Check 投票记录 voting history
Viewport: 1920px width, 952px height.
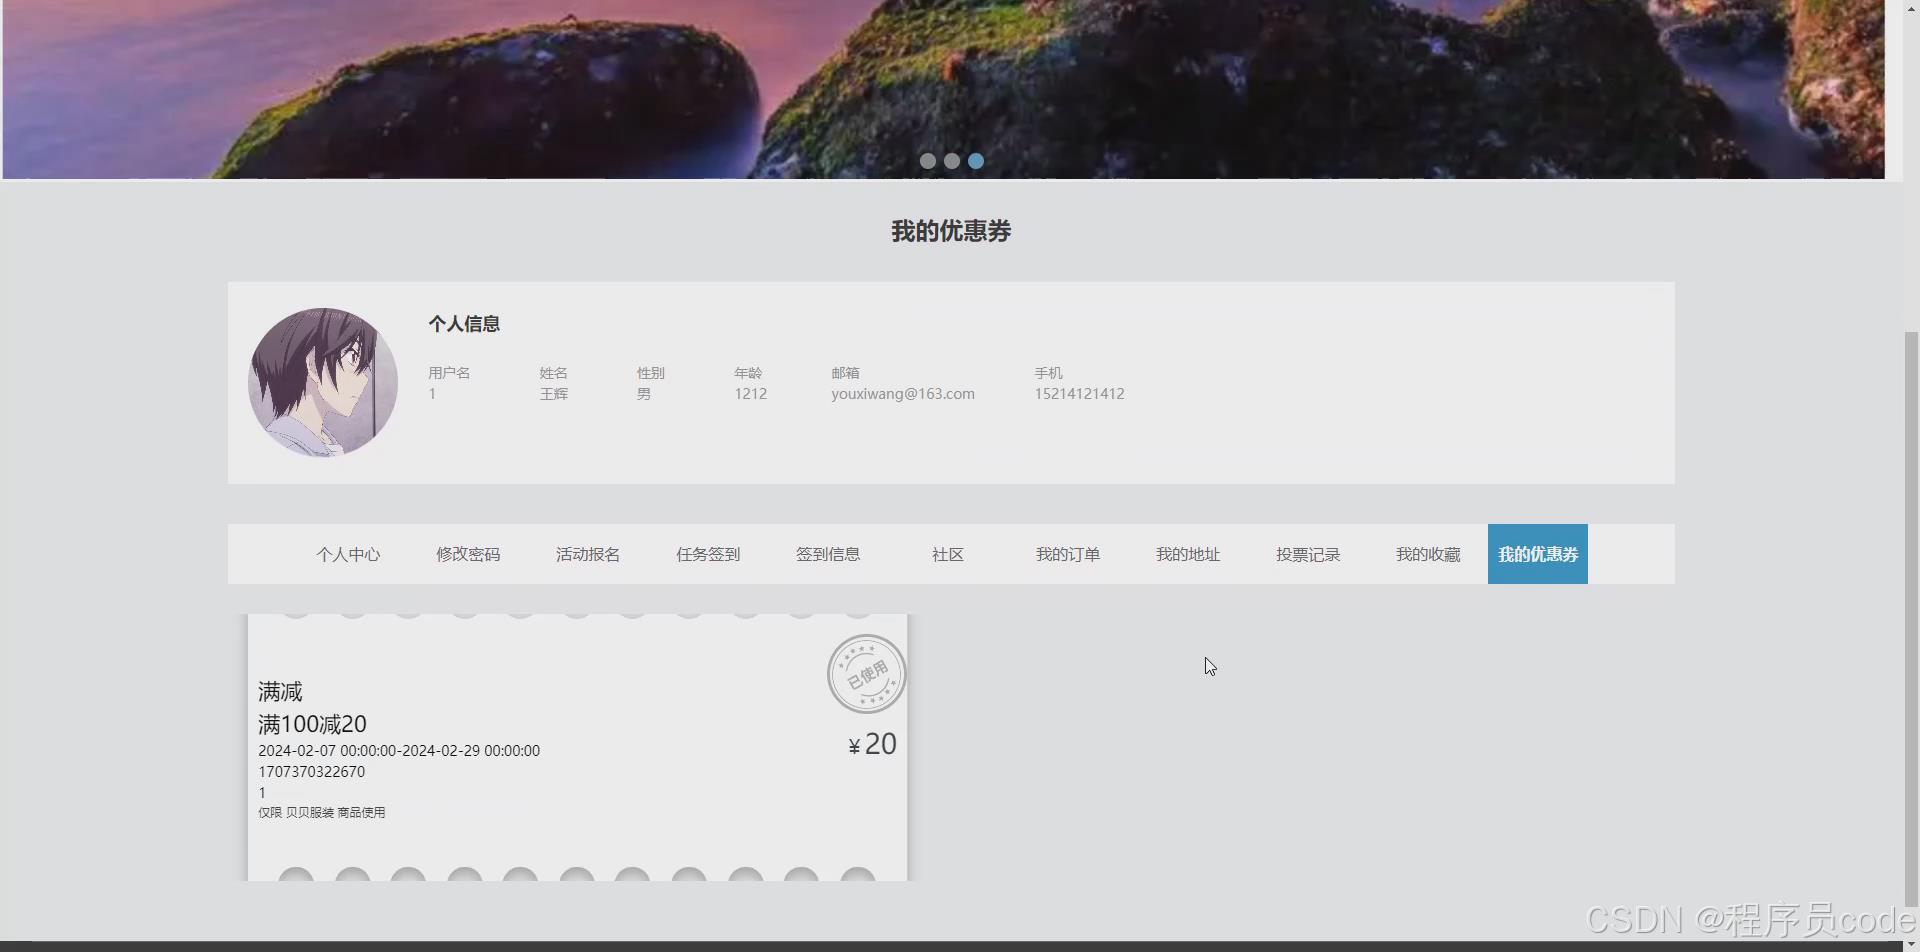pos(1307,554)
